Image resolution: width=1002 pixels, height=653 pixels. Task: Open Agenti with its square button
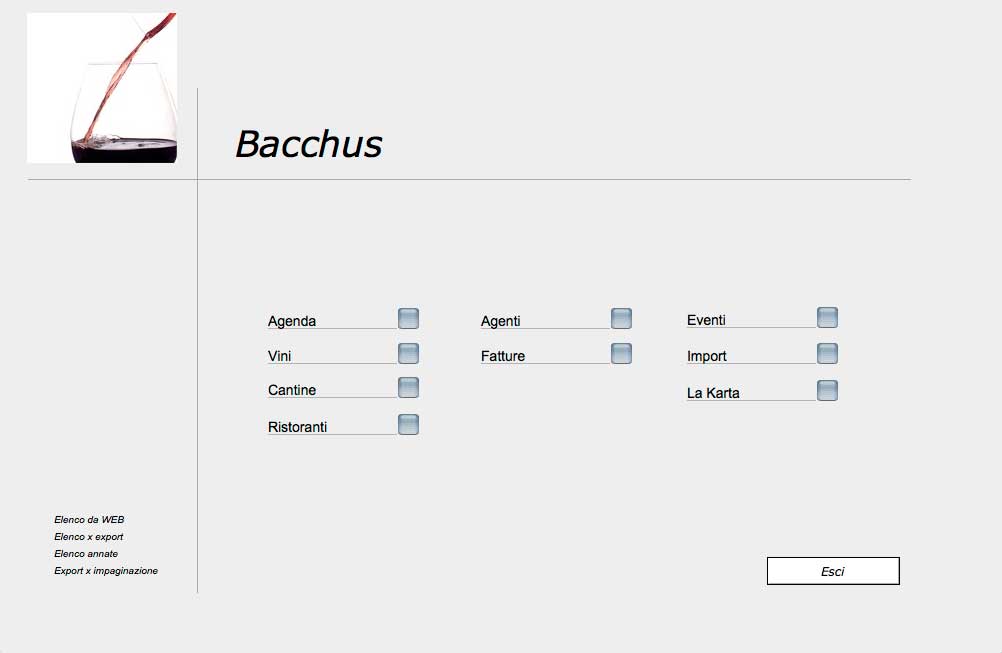point(621,318)
